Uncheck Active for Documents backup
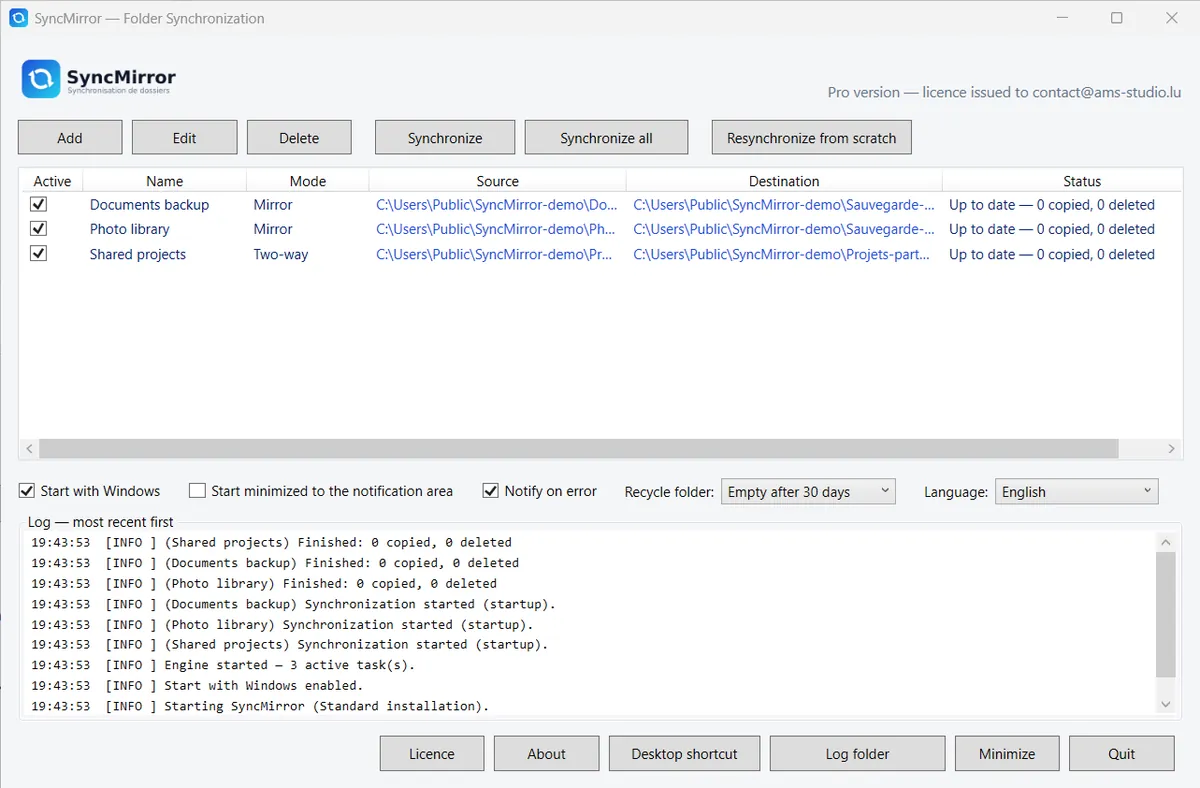The width and height of the screenshot is (1200, 788). coord(39,204)
